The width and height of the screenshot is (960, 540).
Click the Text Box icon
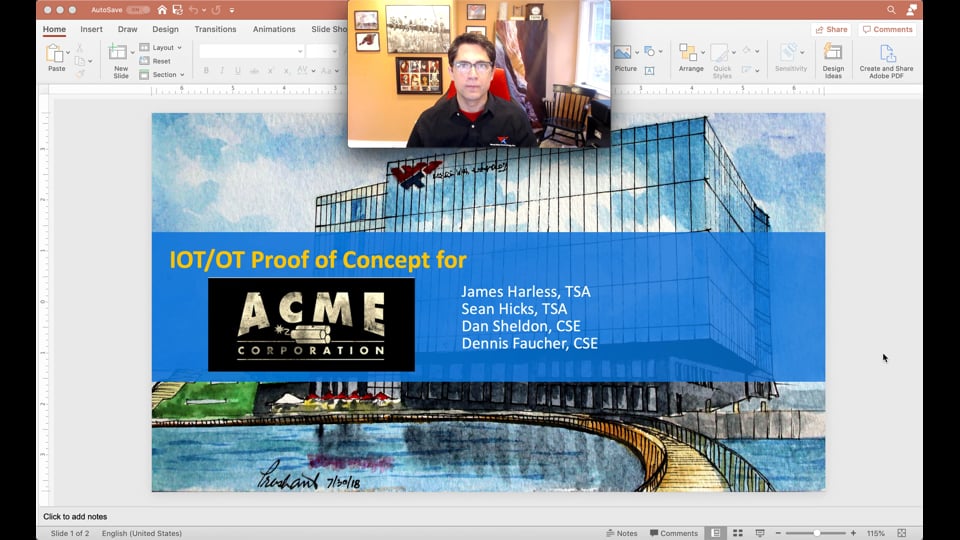[650, 71]
